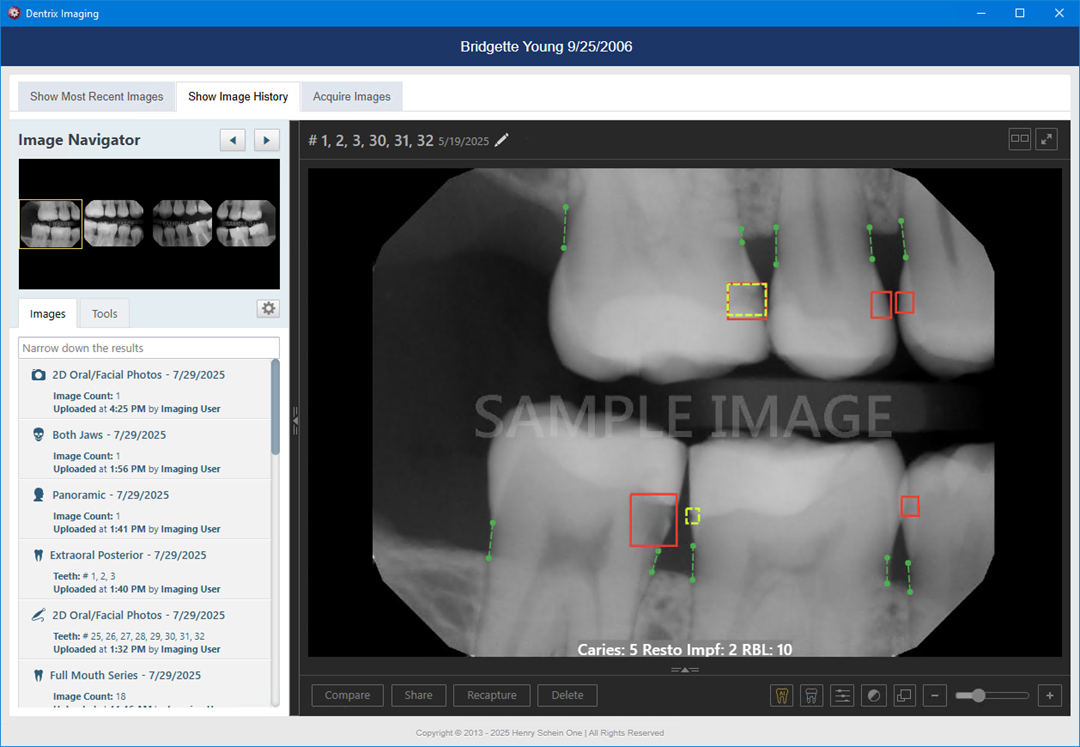Click icon beside 2D Oral/Facial Photos with teeth 25-32
The width and height of the screenshot is (1080, 747).
click(39, 615)
